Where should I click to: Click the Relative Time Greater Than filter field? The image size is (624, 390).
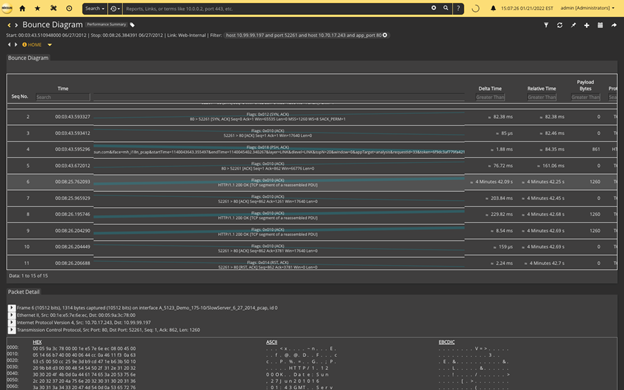click(x=542, y=97)
